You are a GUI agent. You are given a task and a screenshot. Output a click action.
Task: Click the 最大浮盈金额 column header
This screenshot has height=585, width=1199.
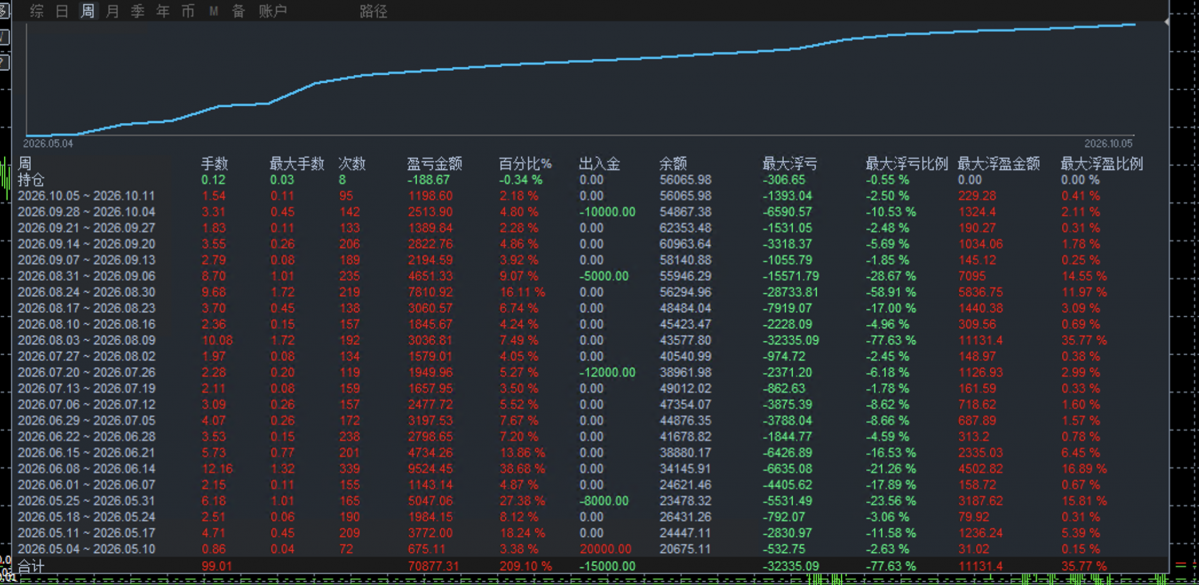[999, 164]
